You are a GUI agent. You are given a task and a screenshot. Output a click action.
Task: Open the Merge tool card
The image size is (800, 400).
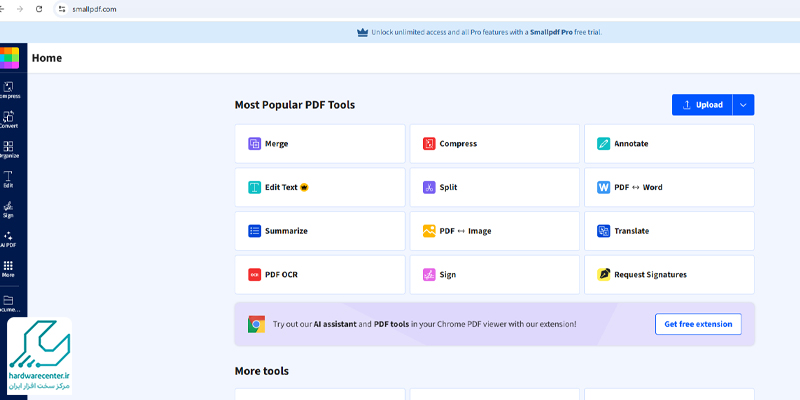point(320,144)
